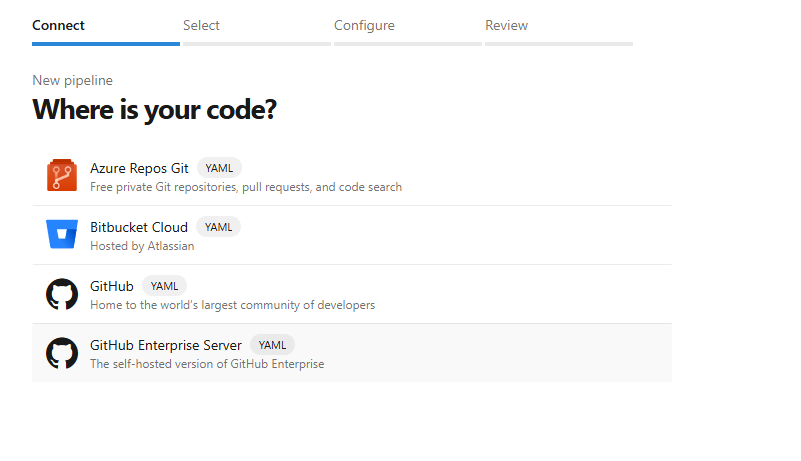The image size is (801, 461).
Task: Click the GitHub Enterprise Server octocat icon
Action: click(62, 353)
